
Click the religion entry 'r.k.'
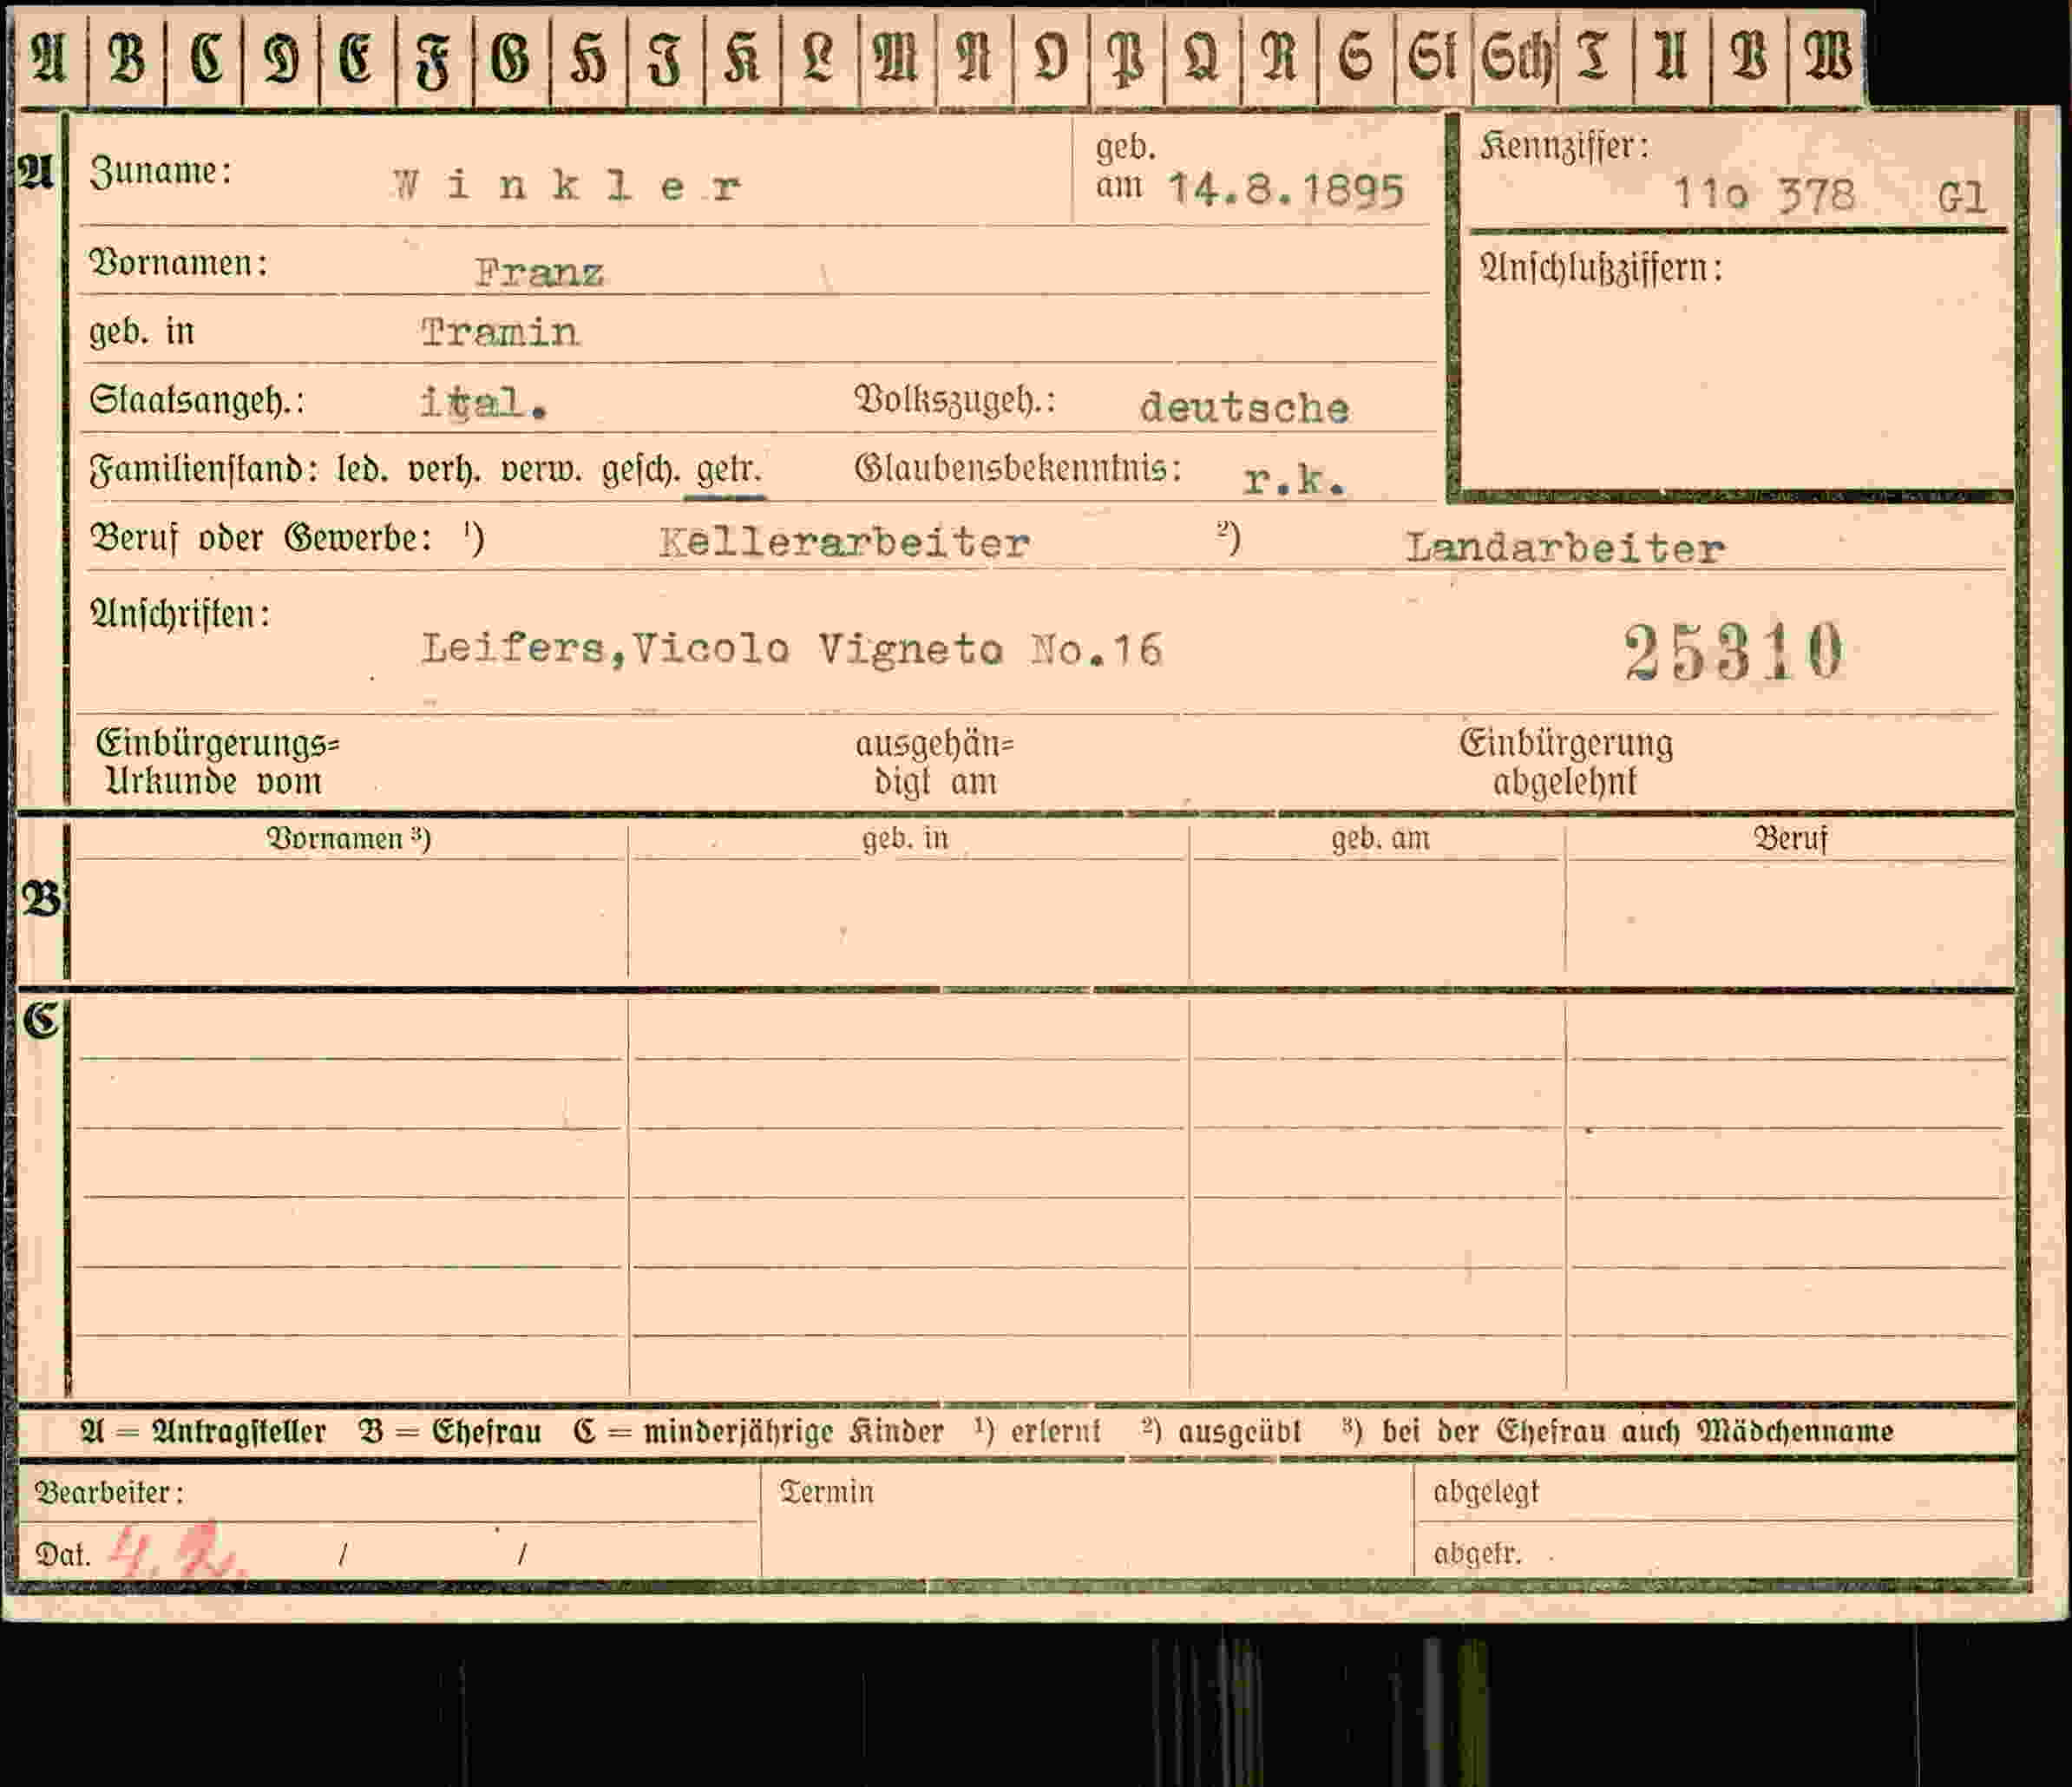(1294, 480)
